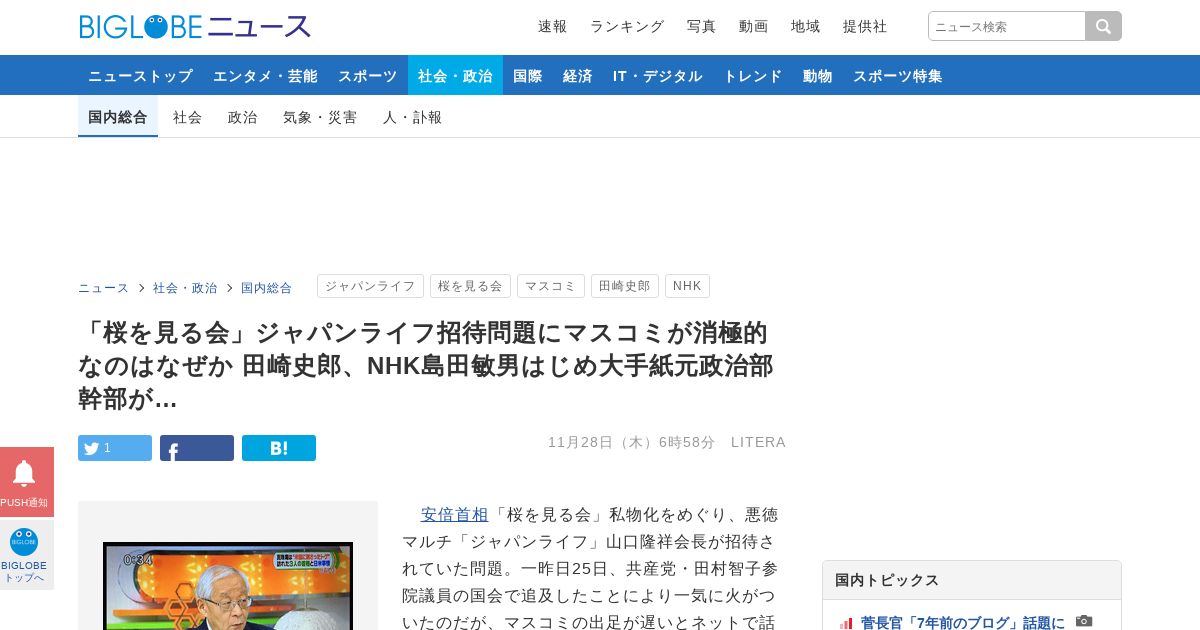Click the 桜を見る会 tag
The height and width of the screenshot is (630, 1200).
pos(470,286)
